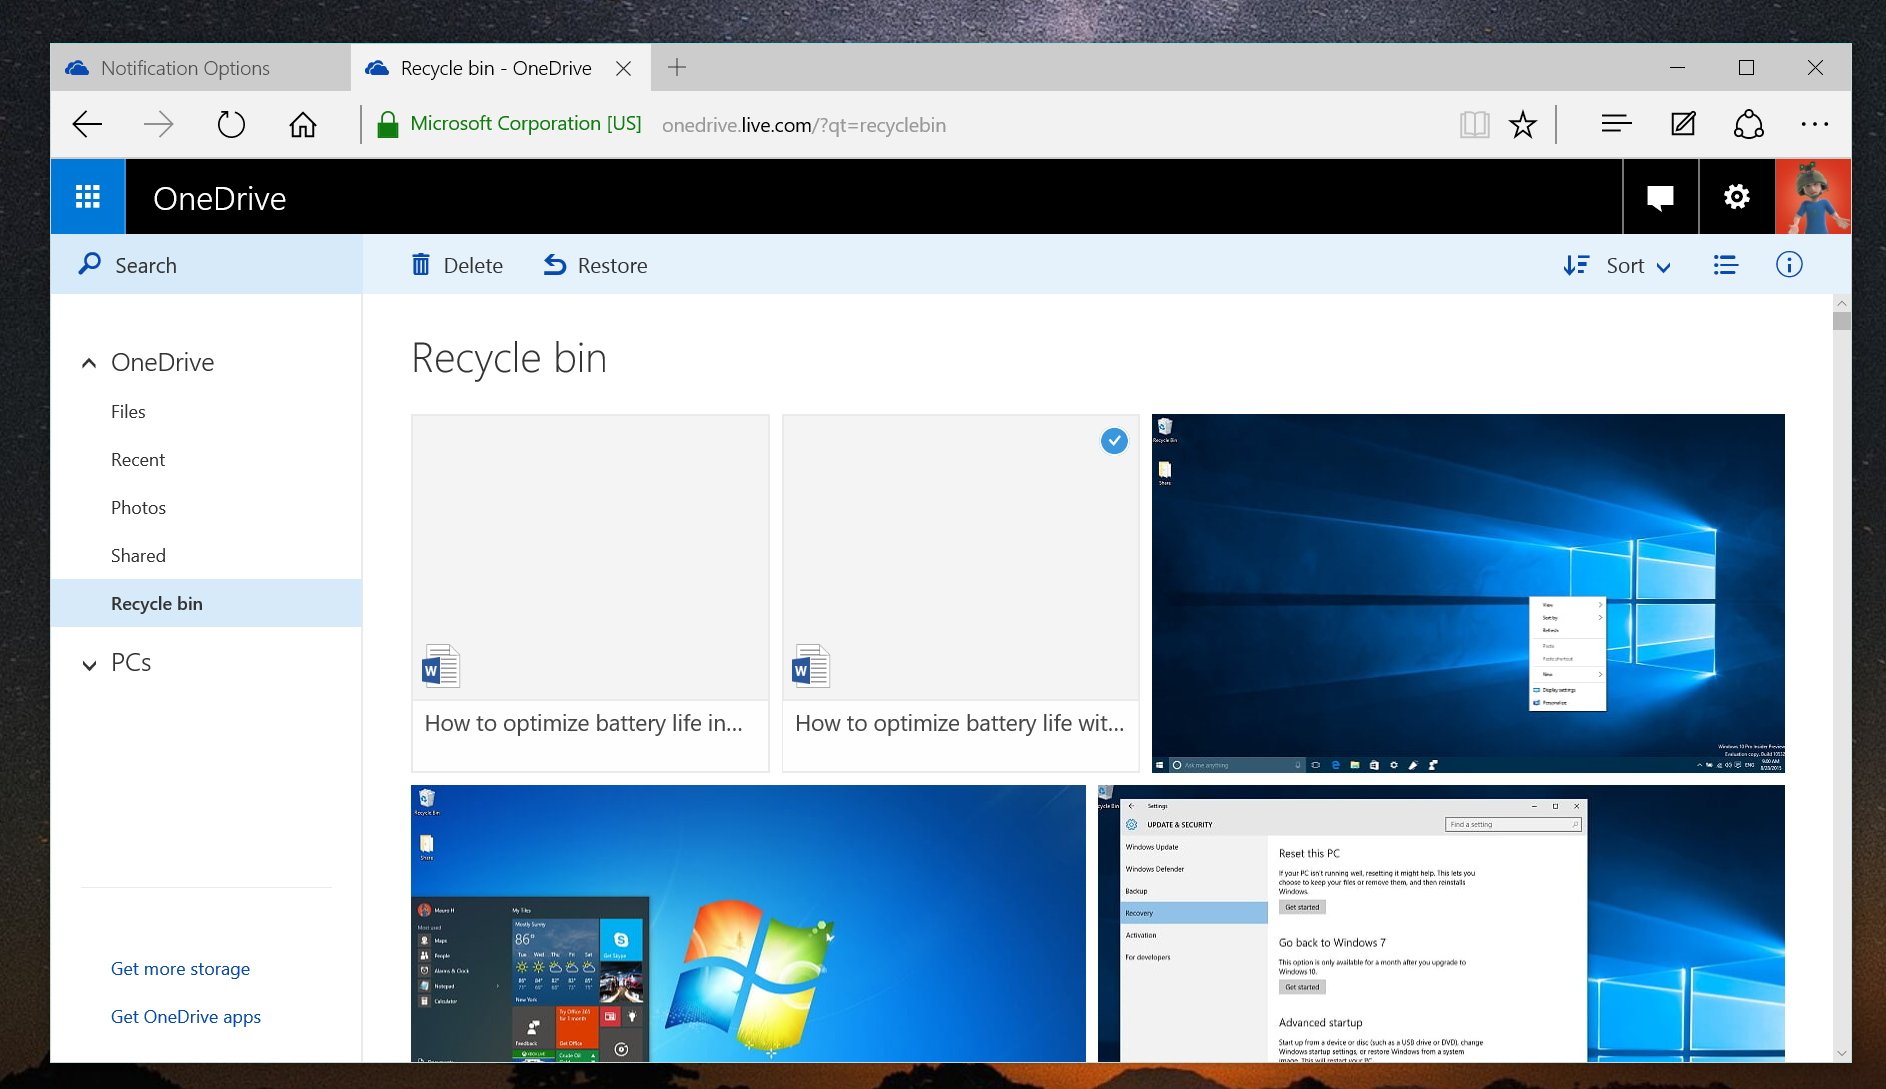Switch to list view layout icon
Image resolution: width=1886 pixels, height=1089 pixels.
[x=1725, y=265]
